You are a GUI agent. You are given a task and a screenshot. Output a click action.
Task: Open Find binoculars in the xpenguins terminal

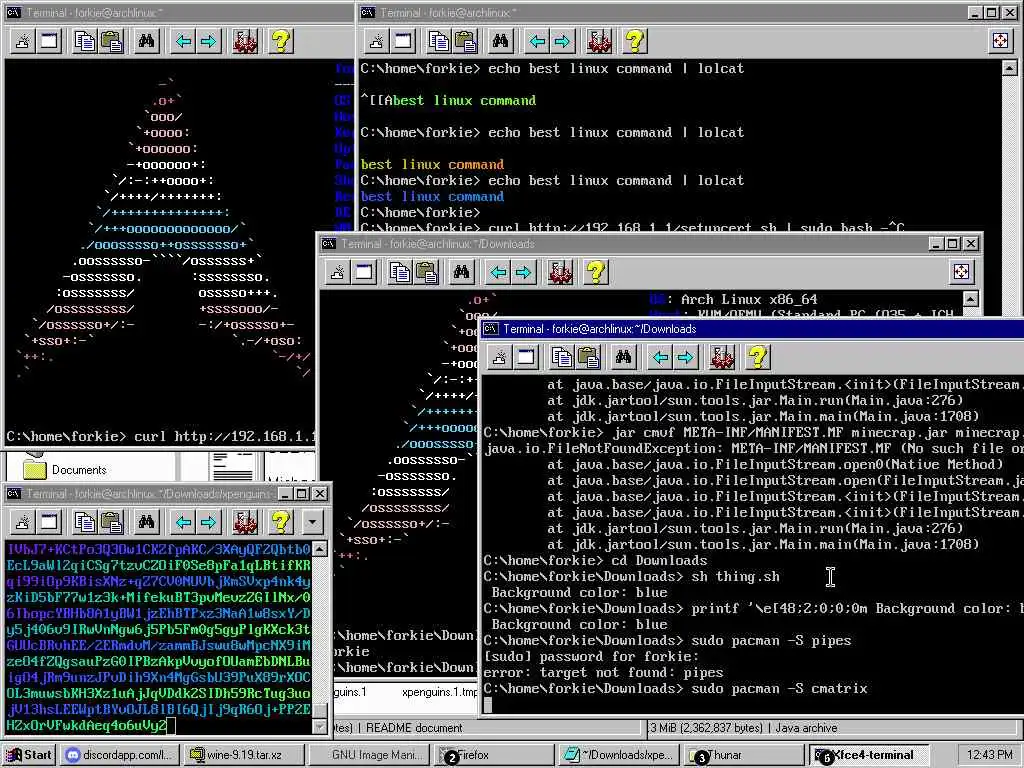point(146,522)
